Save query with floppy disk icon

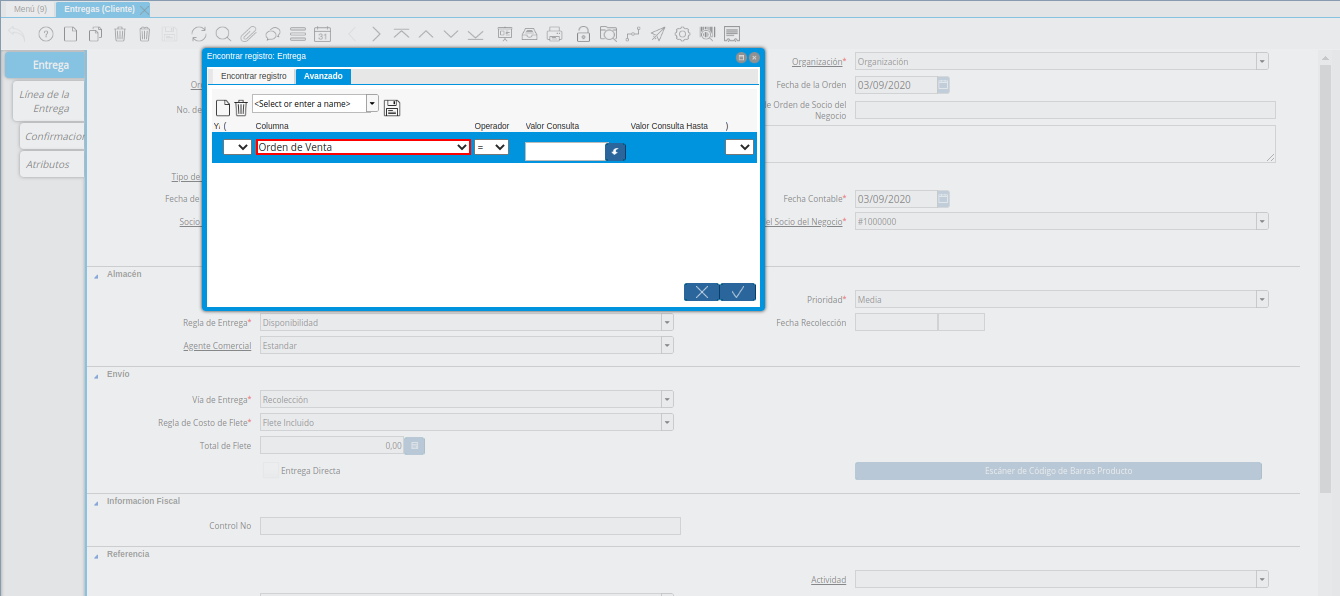pos(392,108)
